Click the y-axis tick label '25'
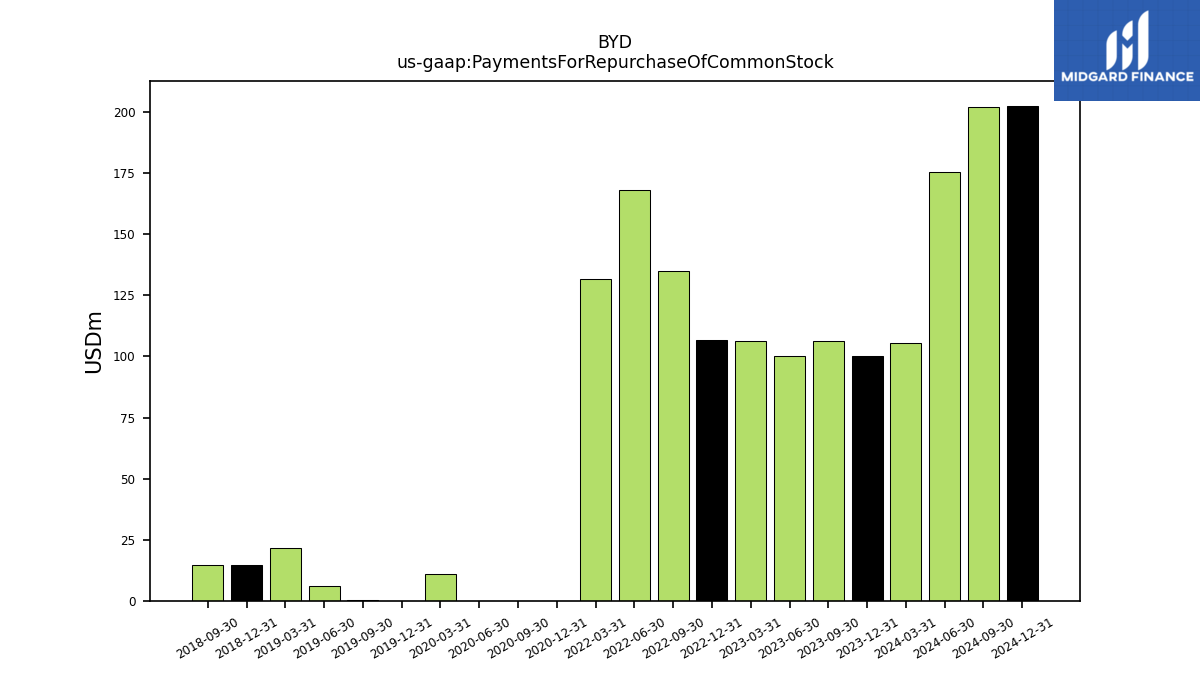The height and width of the screenshot is (675, 1200). pyautogui.click(x=129, y=541)
